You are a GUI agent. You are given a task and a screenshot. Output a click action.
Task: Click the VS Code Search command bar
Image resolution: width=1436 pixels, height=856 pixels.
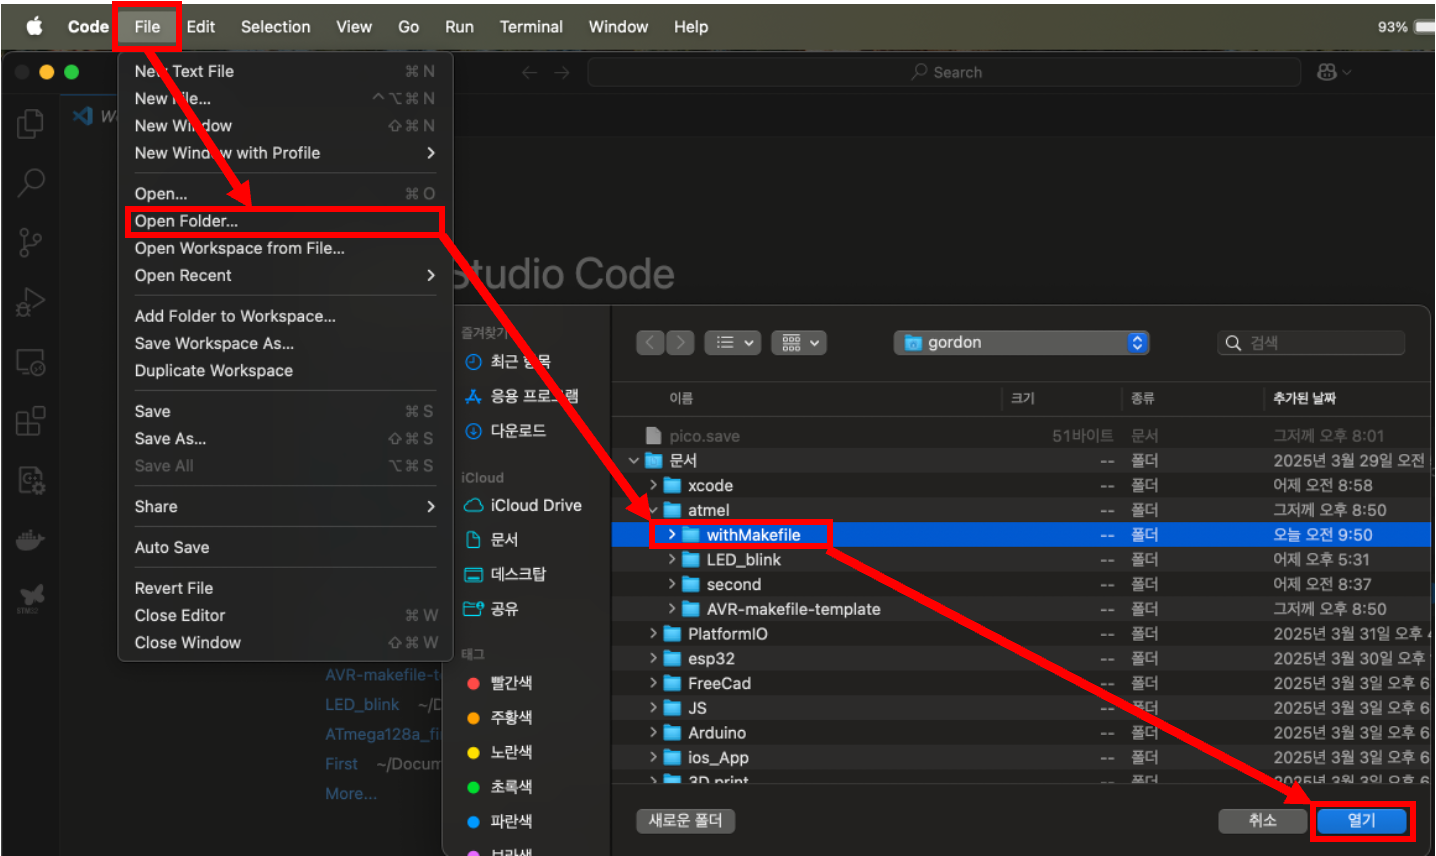click(944, 72)
